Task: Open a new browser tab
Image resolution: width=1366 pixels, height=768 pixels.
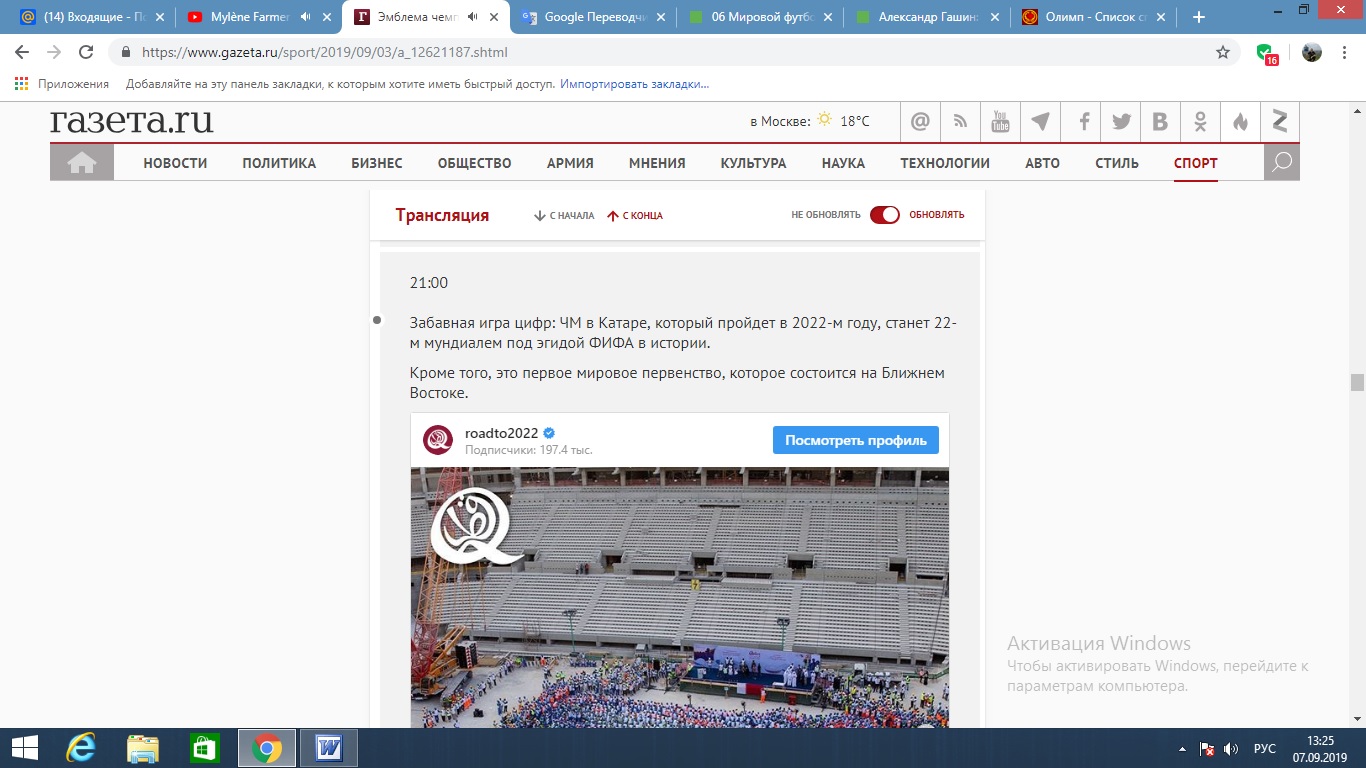Action: coord(1199,17)
